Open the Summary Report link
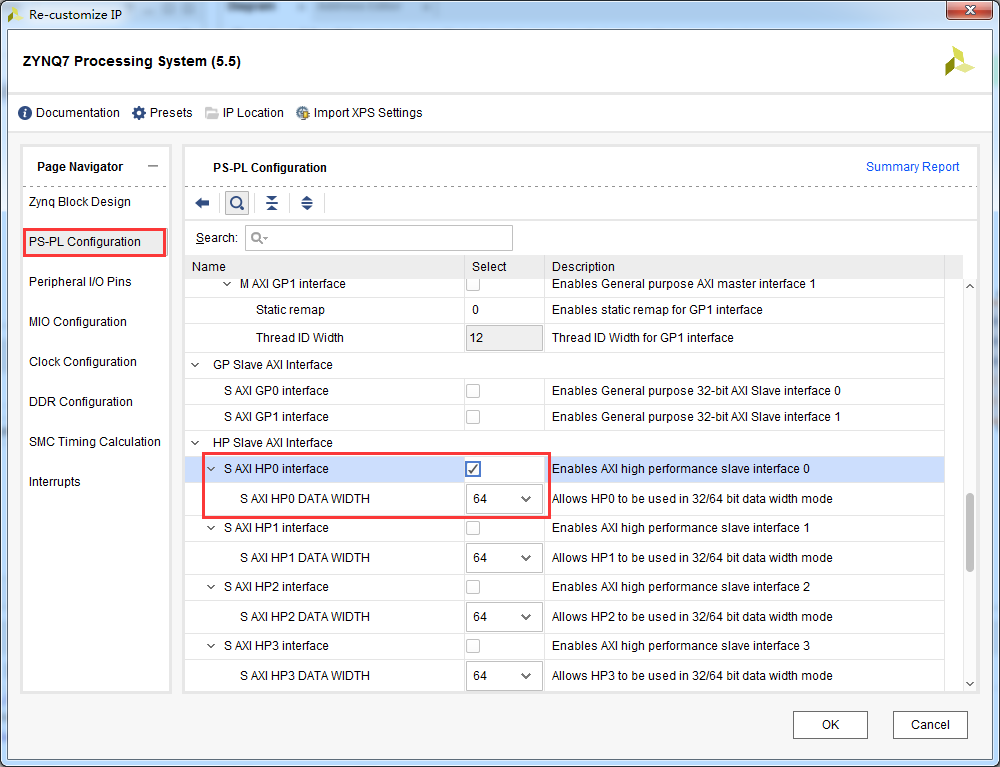This screenshot has height=767, width=1000. click(x=913, y=166)
